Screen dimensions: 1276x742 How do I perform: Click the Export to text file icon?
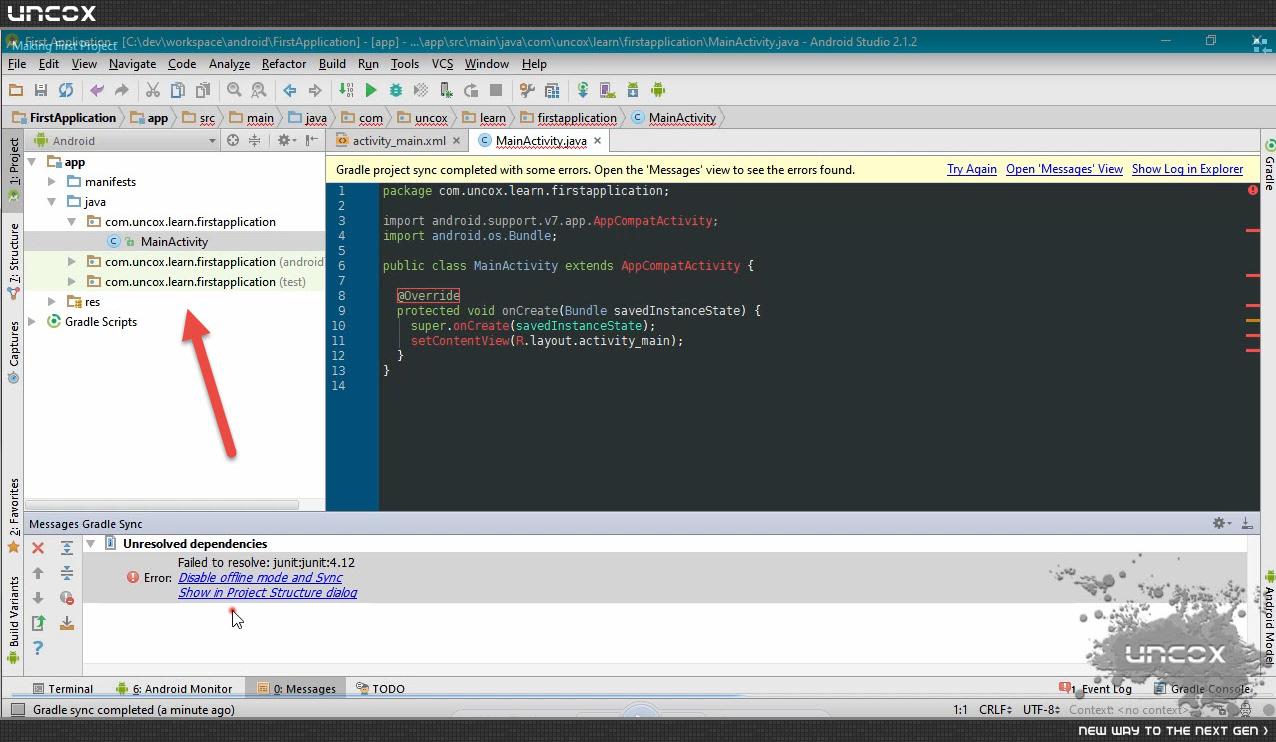coord(38,623)
